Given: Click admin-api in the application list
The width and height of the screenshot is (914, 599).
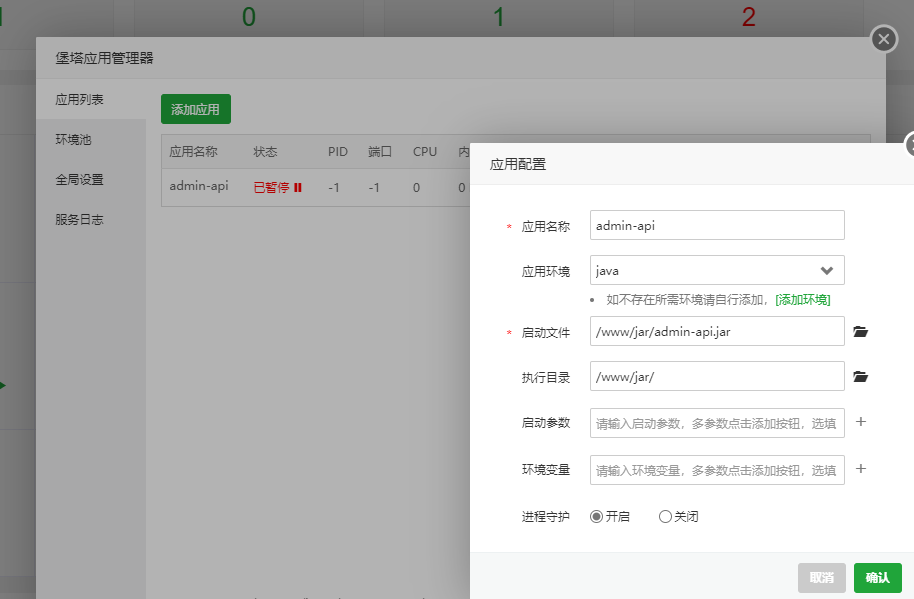Looking at the screenshot, I should click(x=199, y=186).
